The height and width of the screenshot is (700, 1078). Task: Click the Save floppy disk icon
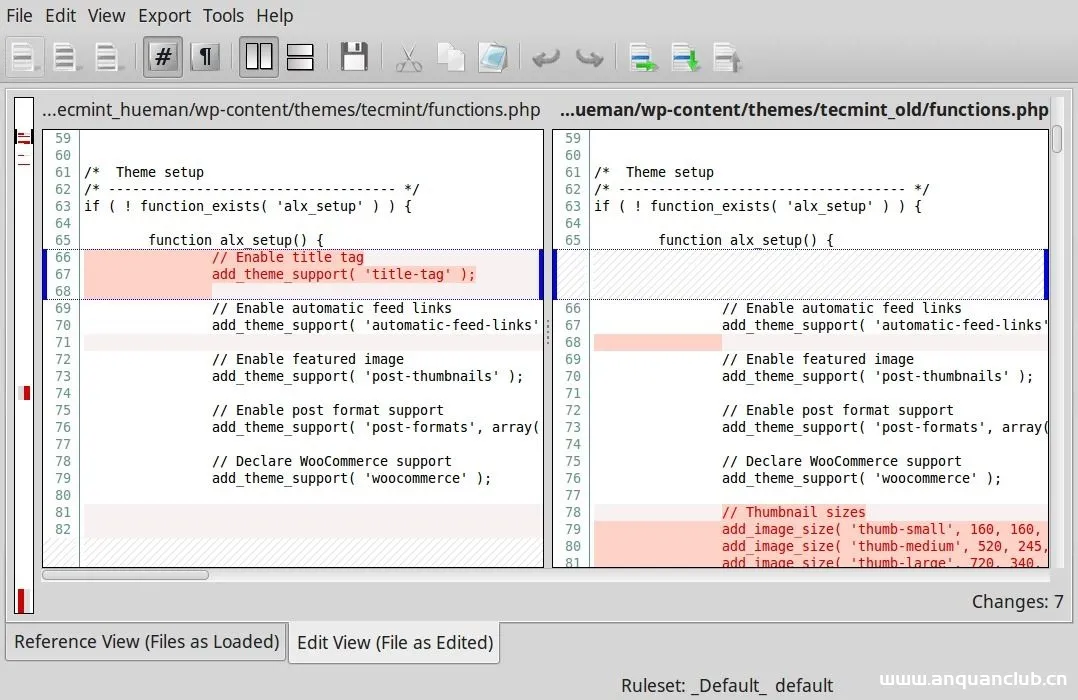click(x=354, y=57)
